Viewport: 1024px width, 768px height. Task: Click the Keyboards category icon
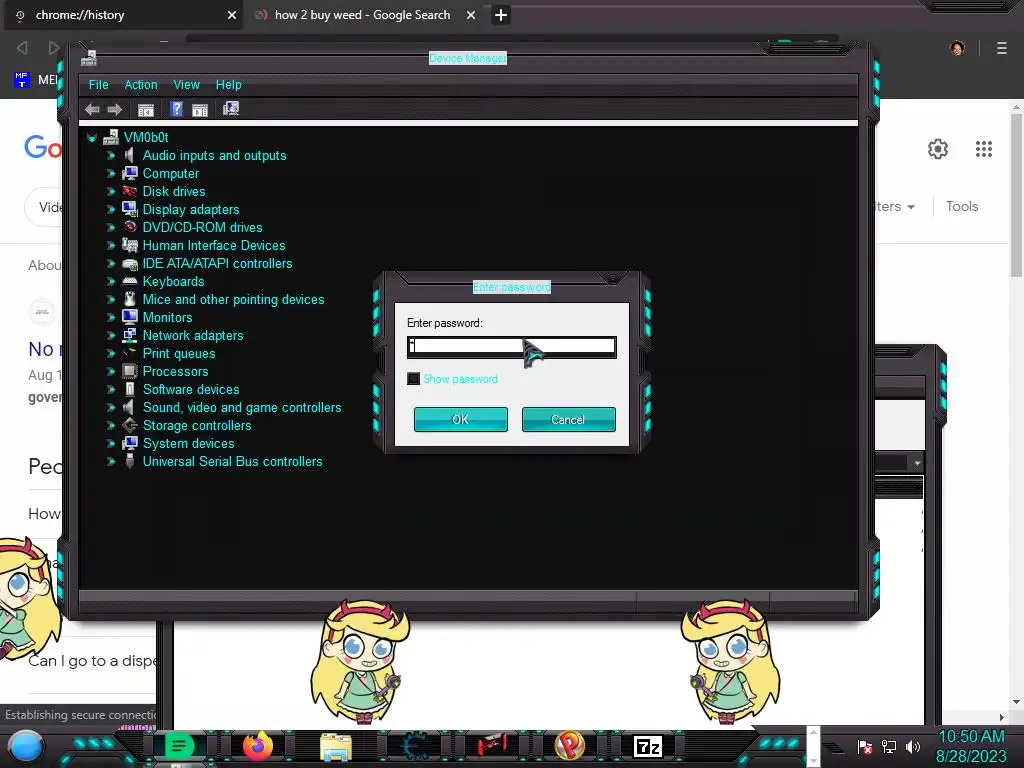129,281
